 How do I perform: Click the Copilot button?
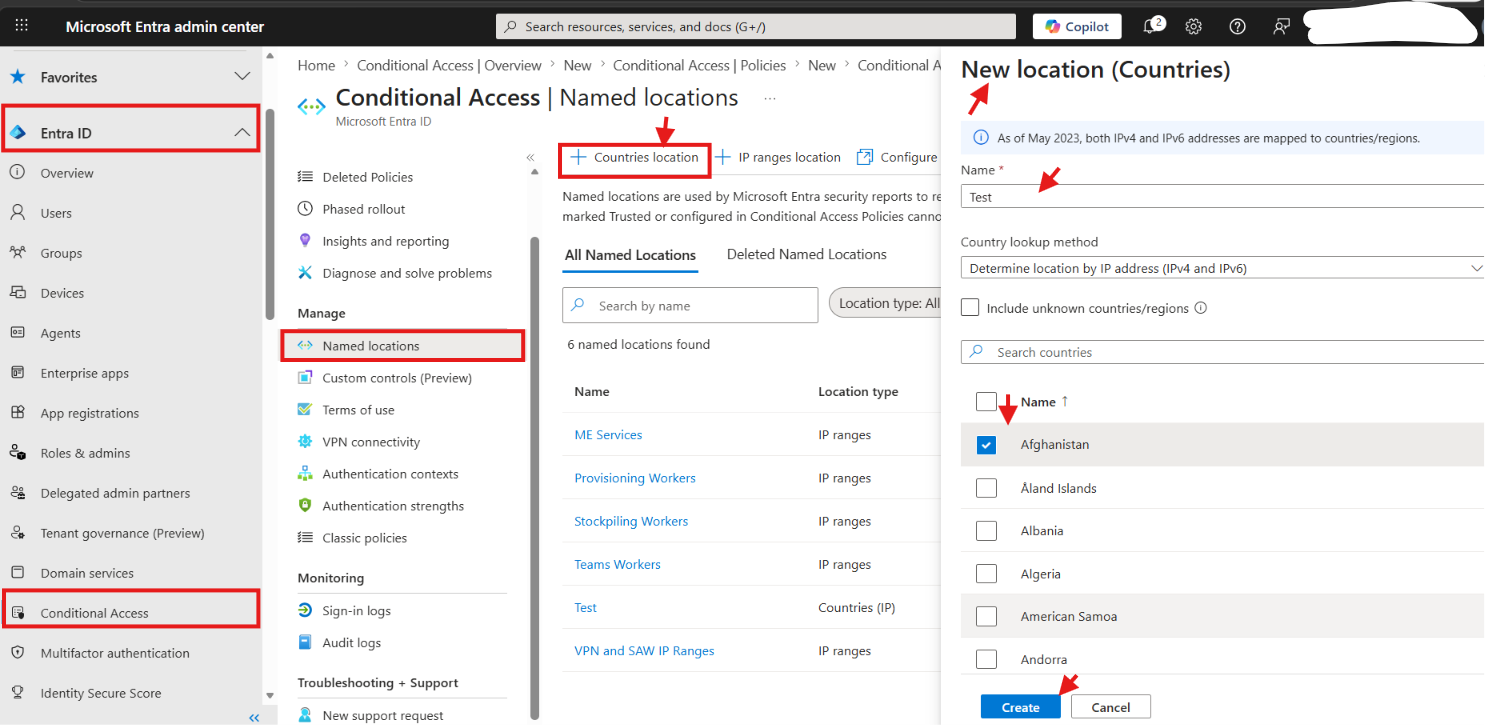click(1077, 27)
